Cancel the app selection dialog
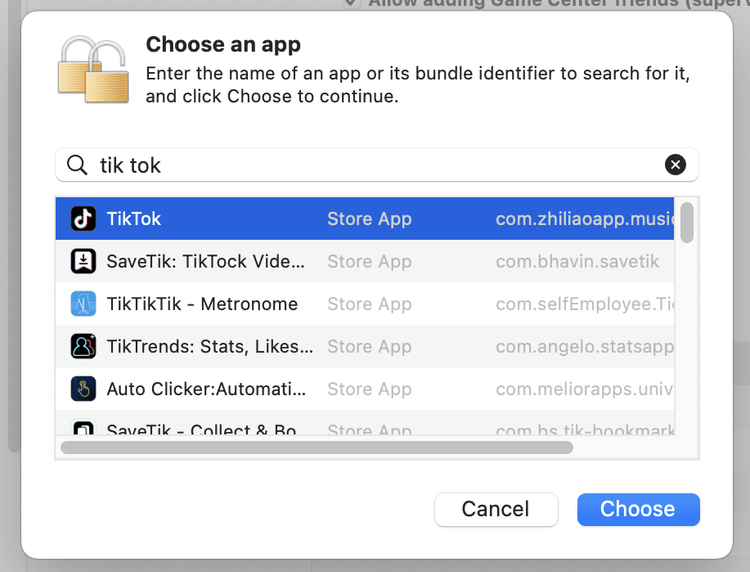This screenshot has height=572, width=750. click(x=496, y=509)
